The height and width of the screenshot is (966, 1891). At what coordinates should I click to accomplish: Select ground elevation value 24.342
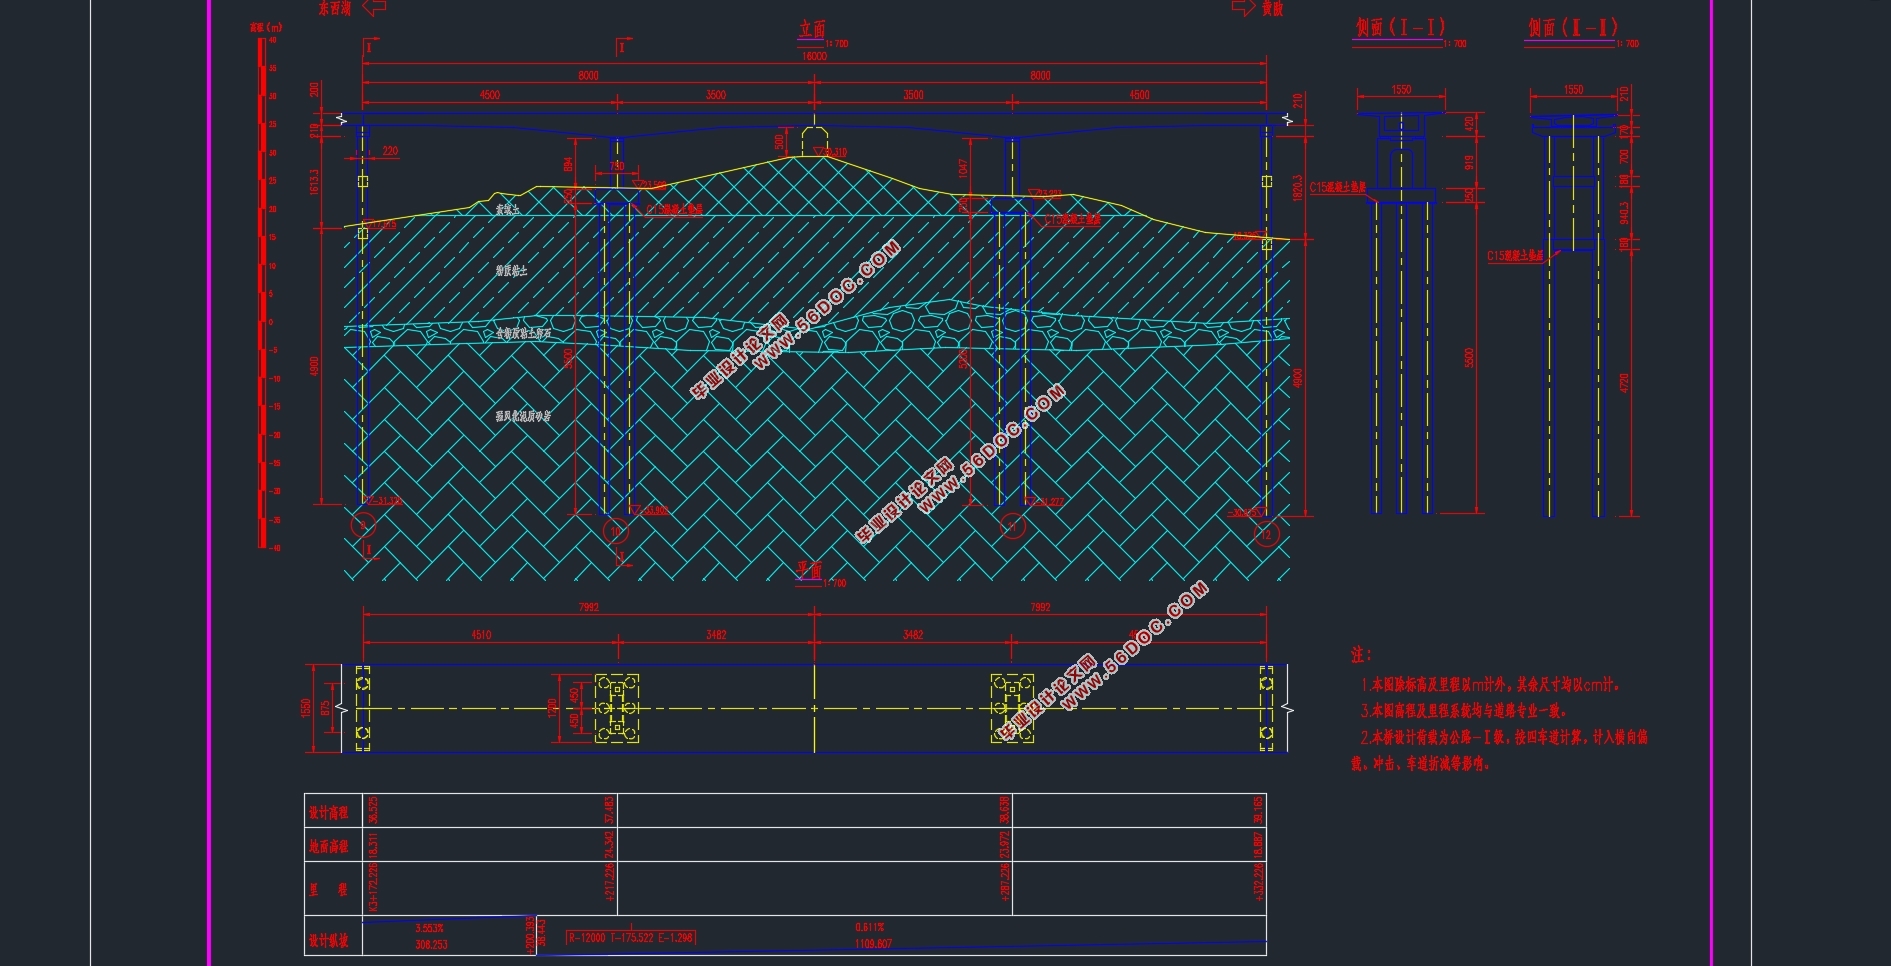[609, 846]
